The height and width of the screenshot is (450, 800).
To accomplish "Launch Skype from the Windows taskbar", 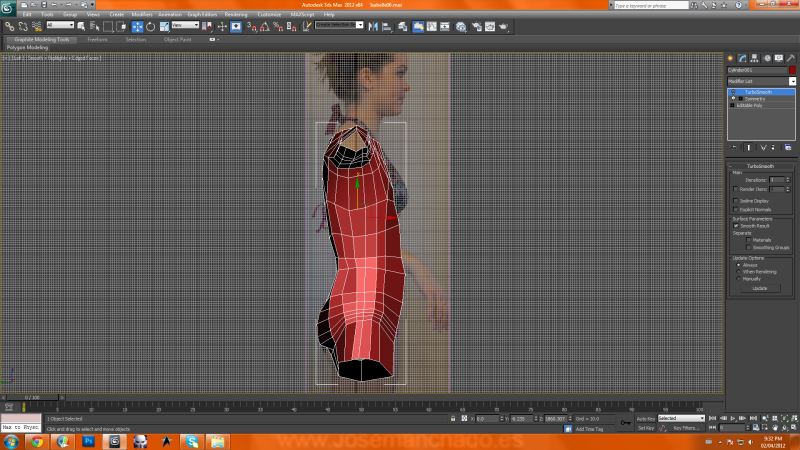I will click(x=192, y=440).
